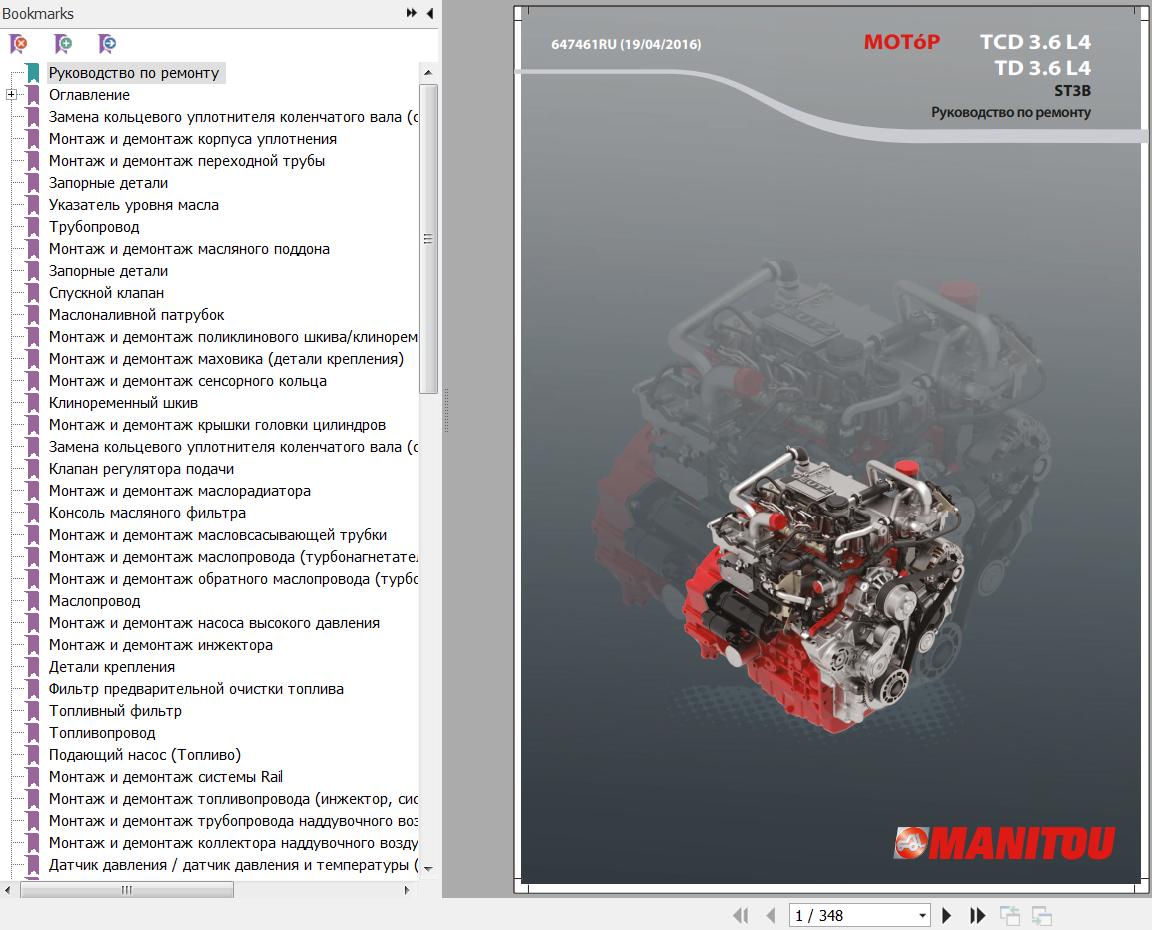Click the bookmarks horizontal scrollbar right arrow

(x=407, y=890)
